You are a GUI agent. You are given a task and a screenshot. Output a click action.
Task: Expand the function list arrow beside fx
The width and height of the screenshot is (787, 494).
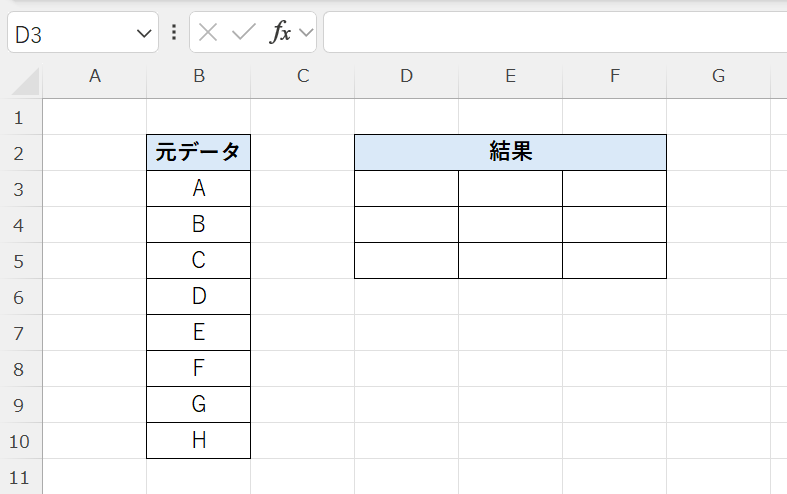(306, 33)
